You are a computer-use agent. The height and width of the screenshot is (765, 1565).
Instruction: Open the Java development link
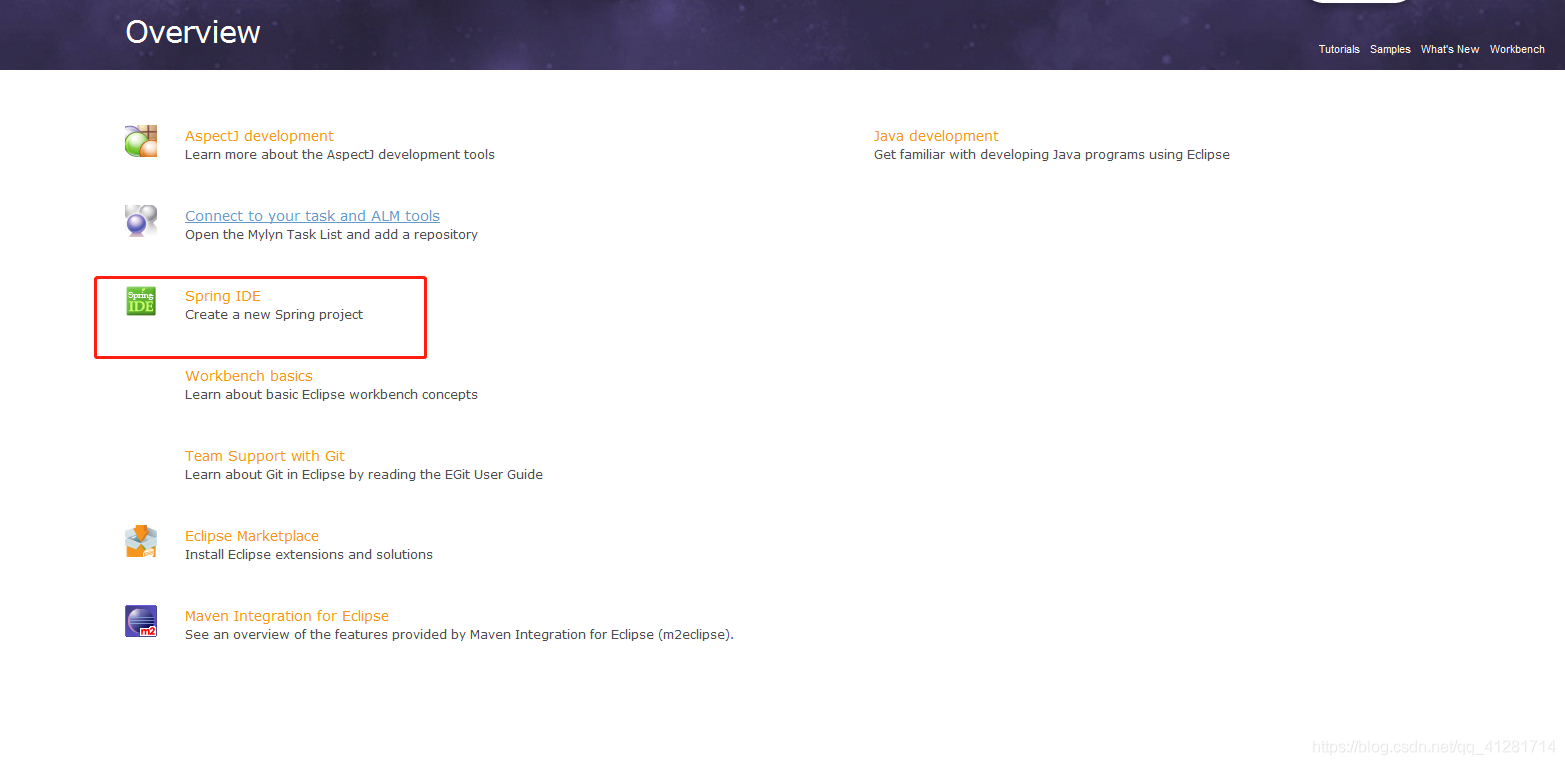(x=936, y=136)
